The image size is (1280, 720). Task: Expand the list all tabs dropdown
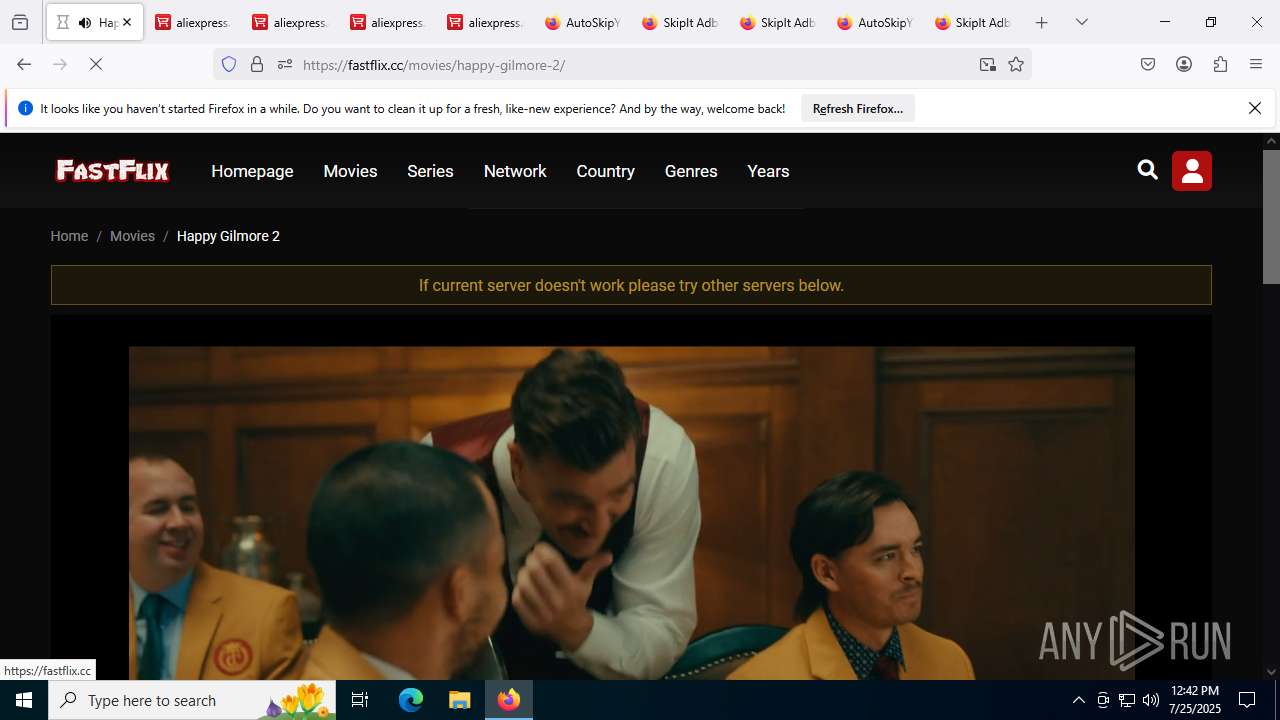1082,22
